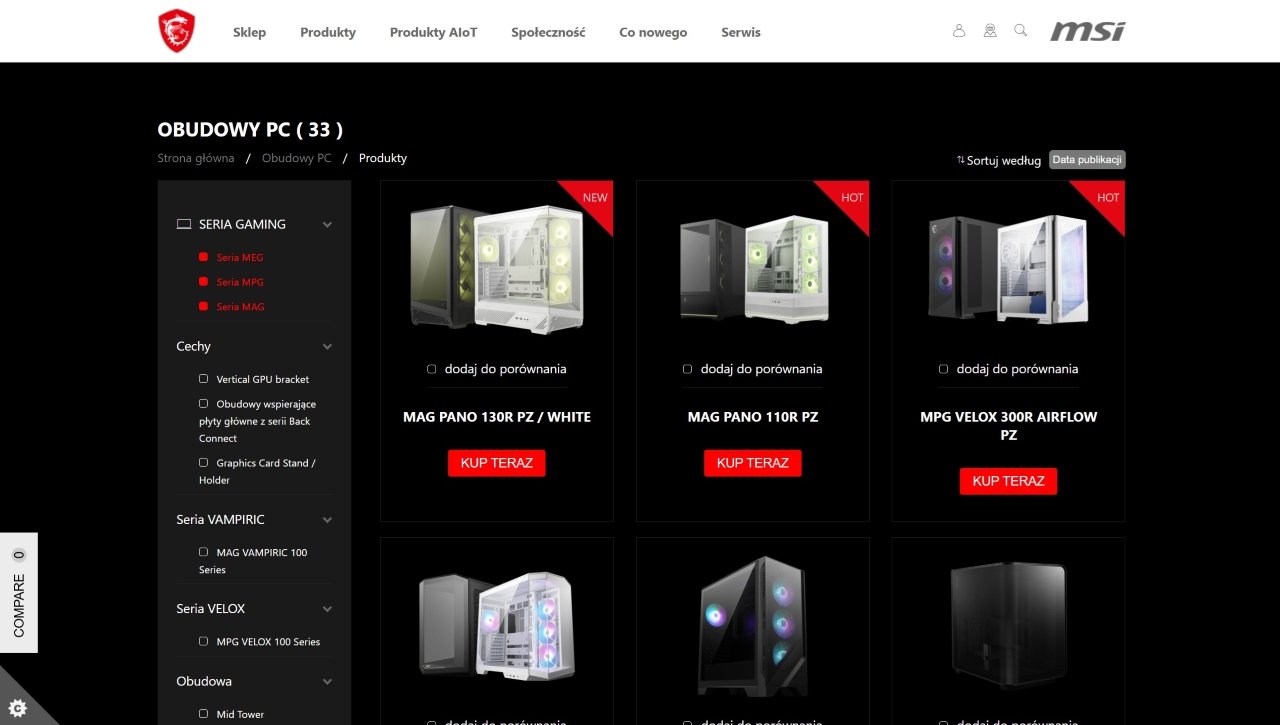Open the search magnifier icon
The height and width of the screenshot is (725, 1280).
pyautogui.click(x=1020, y=30)
